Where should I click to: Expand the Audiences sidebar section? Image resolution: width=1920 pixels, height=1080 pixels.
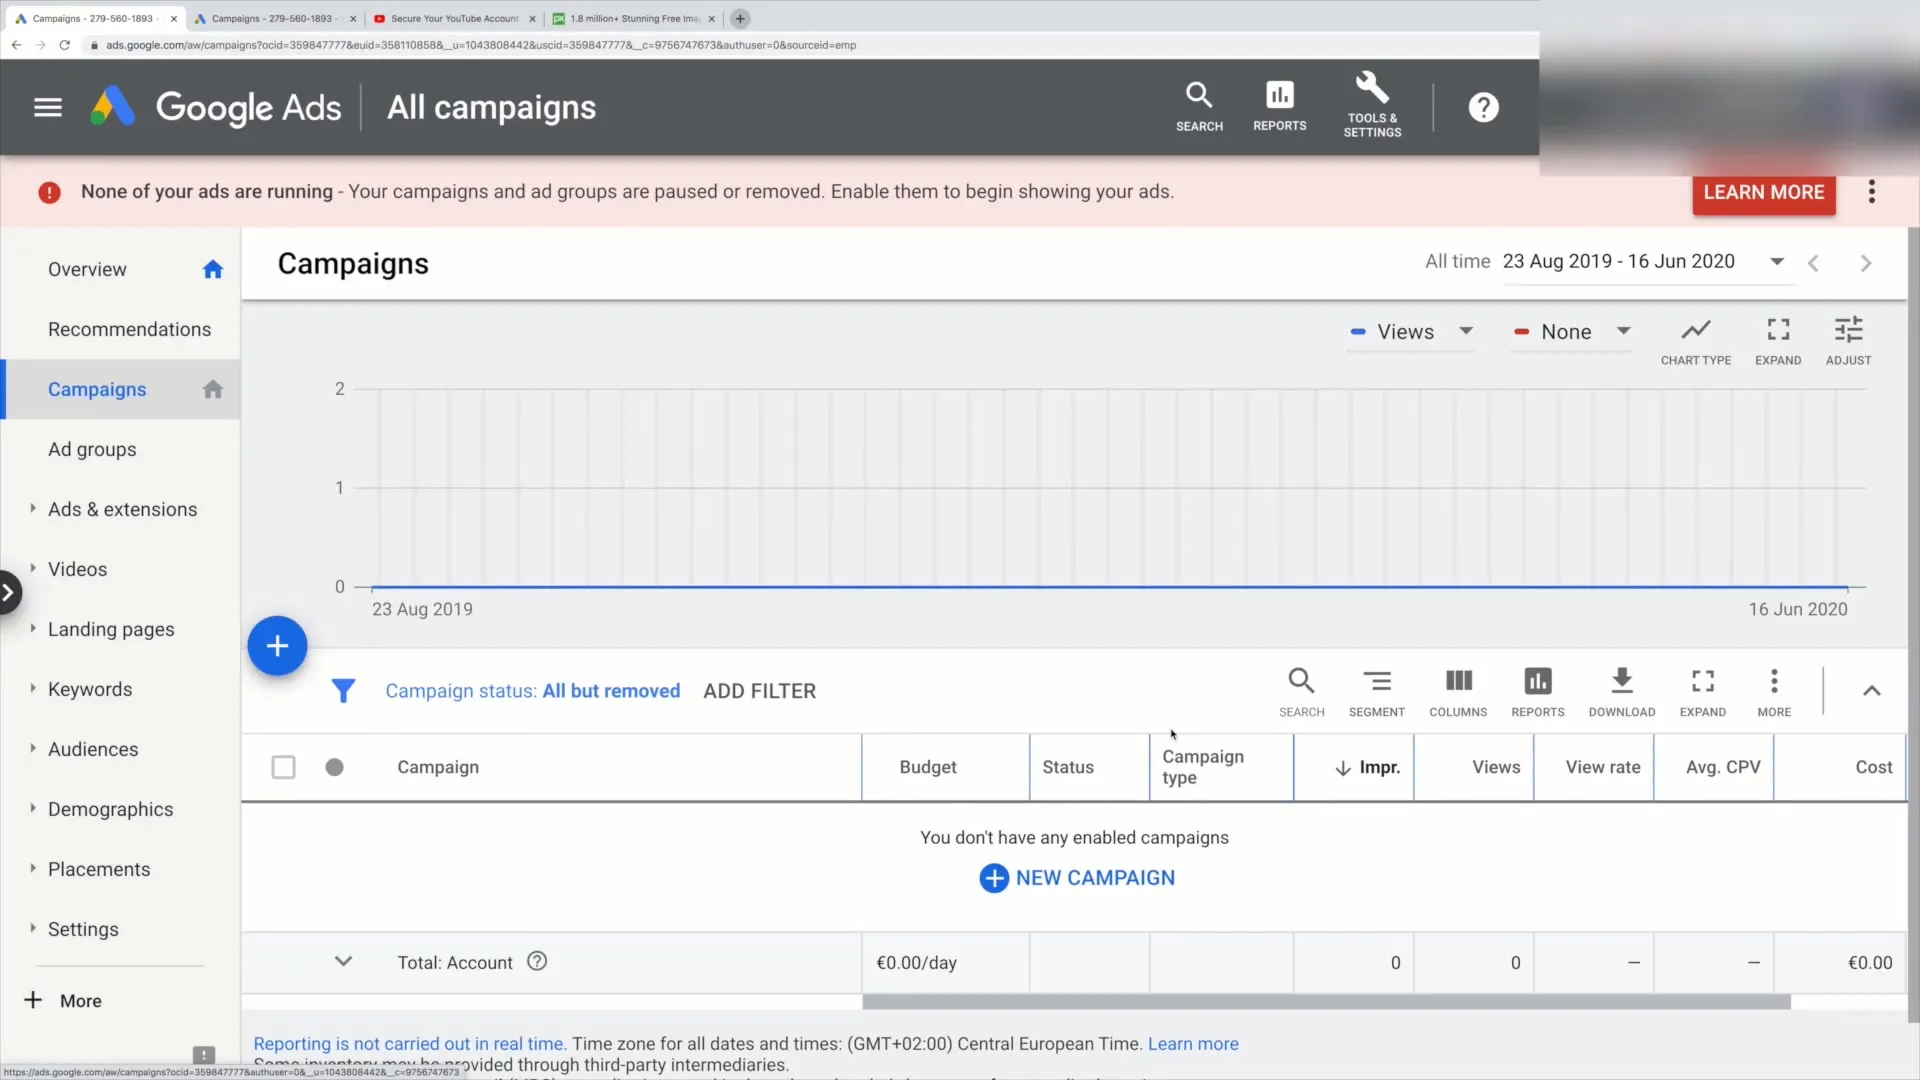point(33,748)
